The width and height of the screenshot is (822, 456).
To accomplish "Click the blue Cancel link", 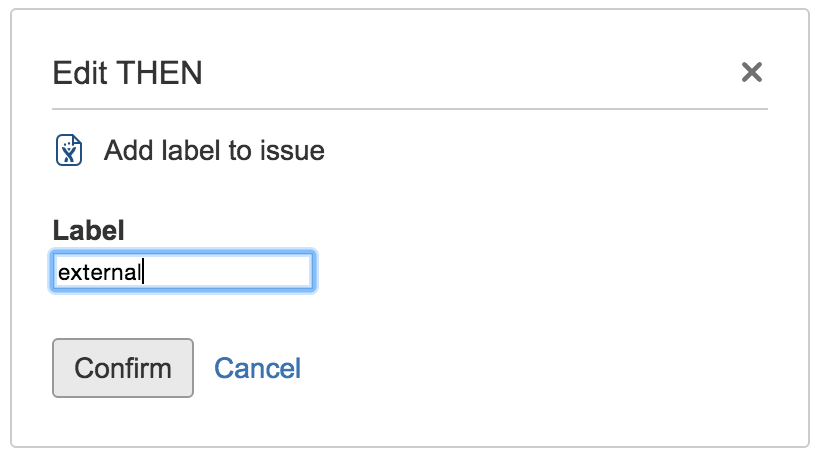I will coord(257,368).
